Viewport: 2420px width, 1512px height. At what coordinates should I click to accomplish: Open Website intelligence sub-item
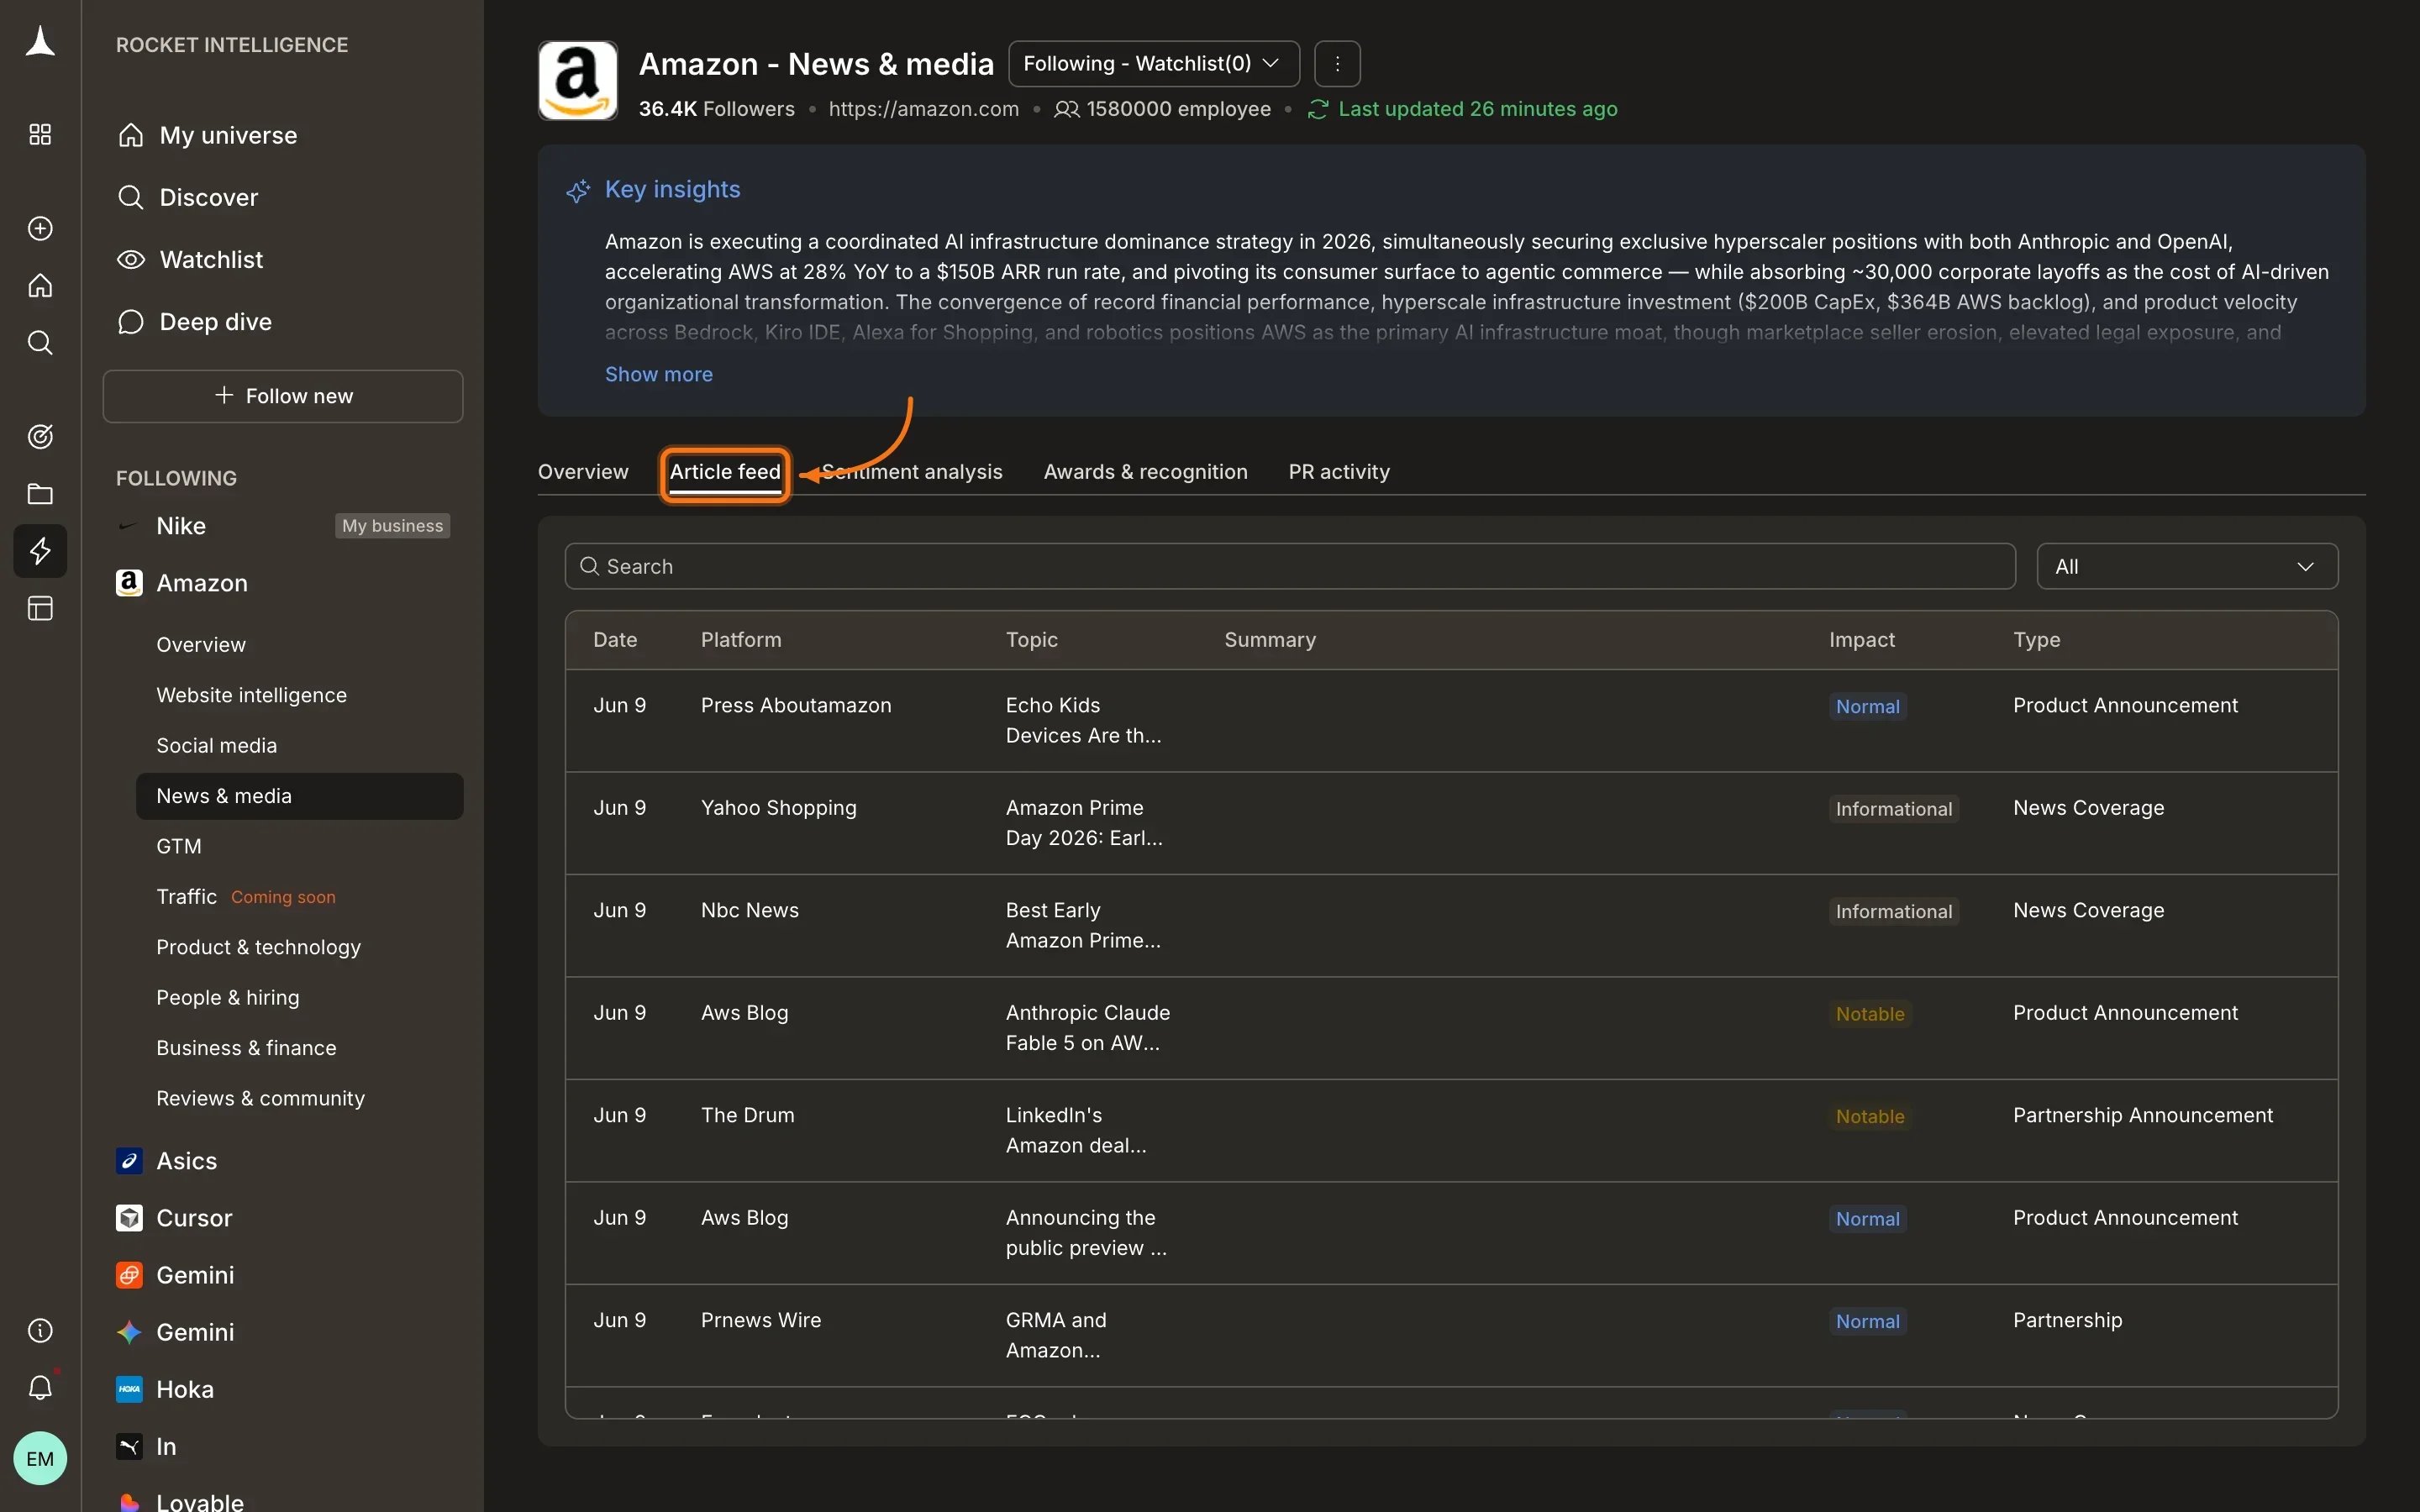tap(251, 695)
